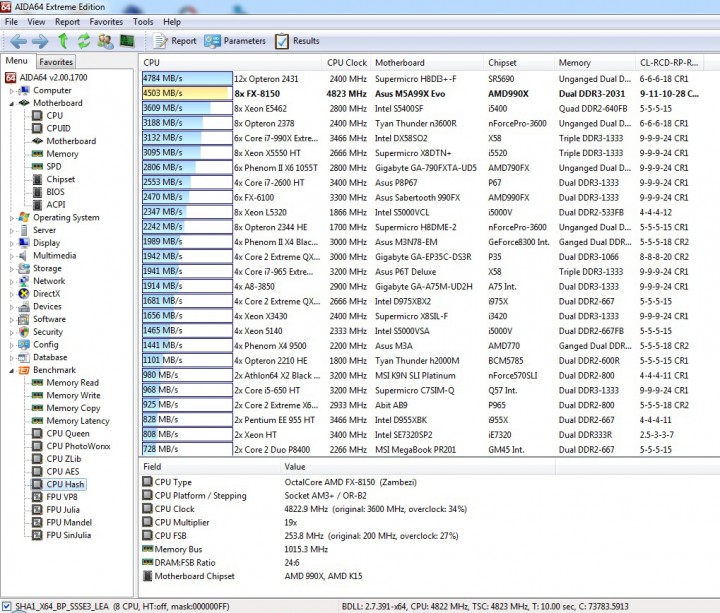Open the Favorites menu
Screen dimensions: 720x613
point(106,22)
